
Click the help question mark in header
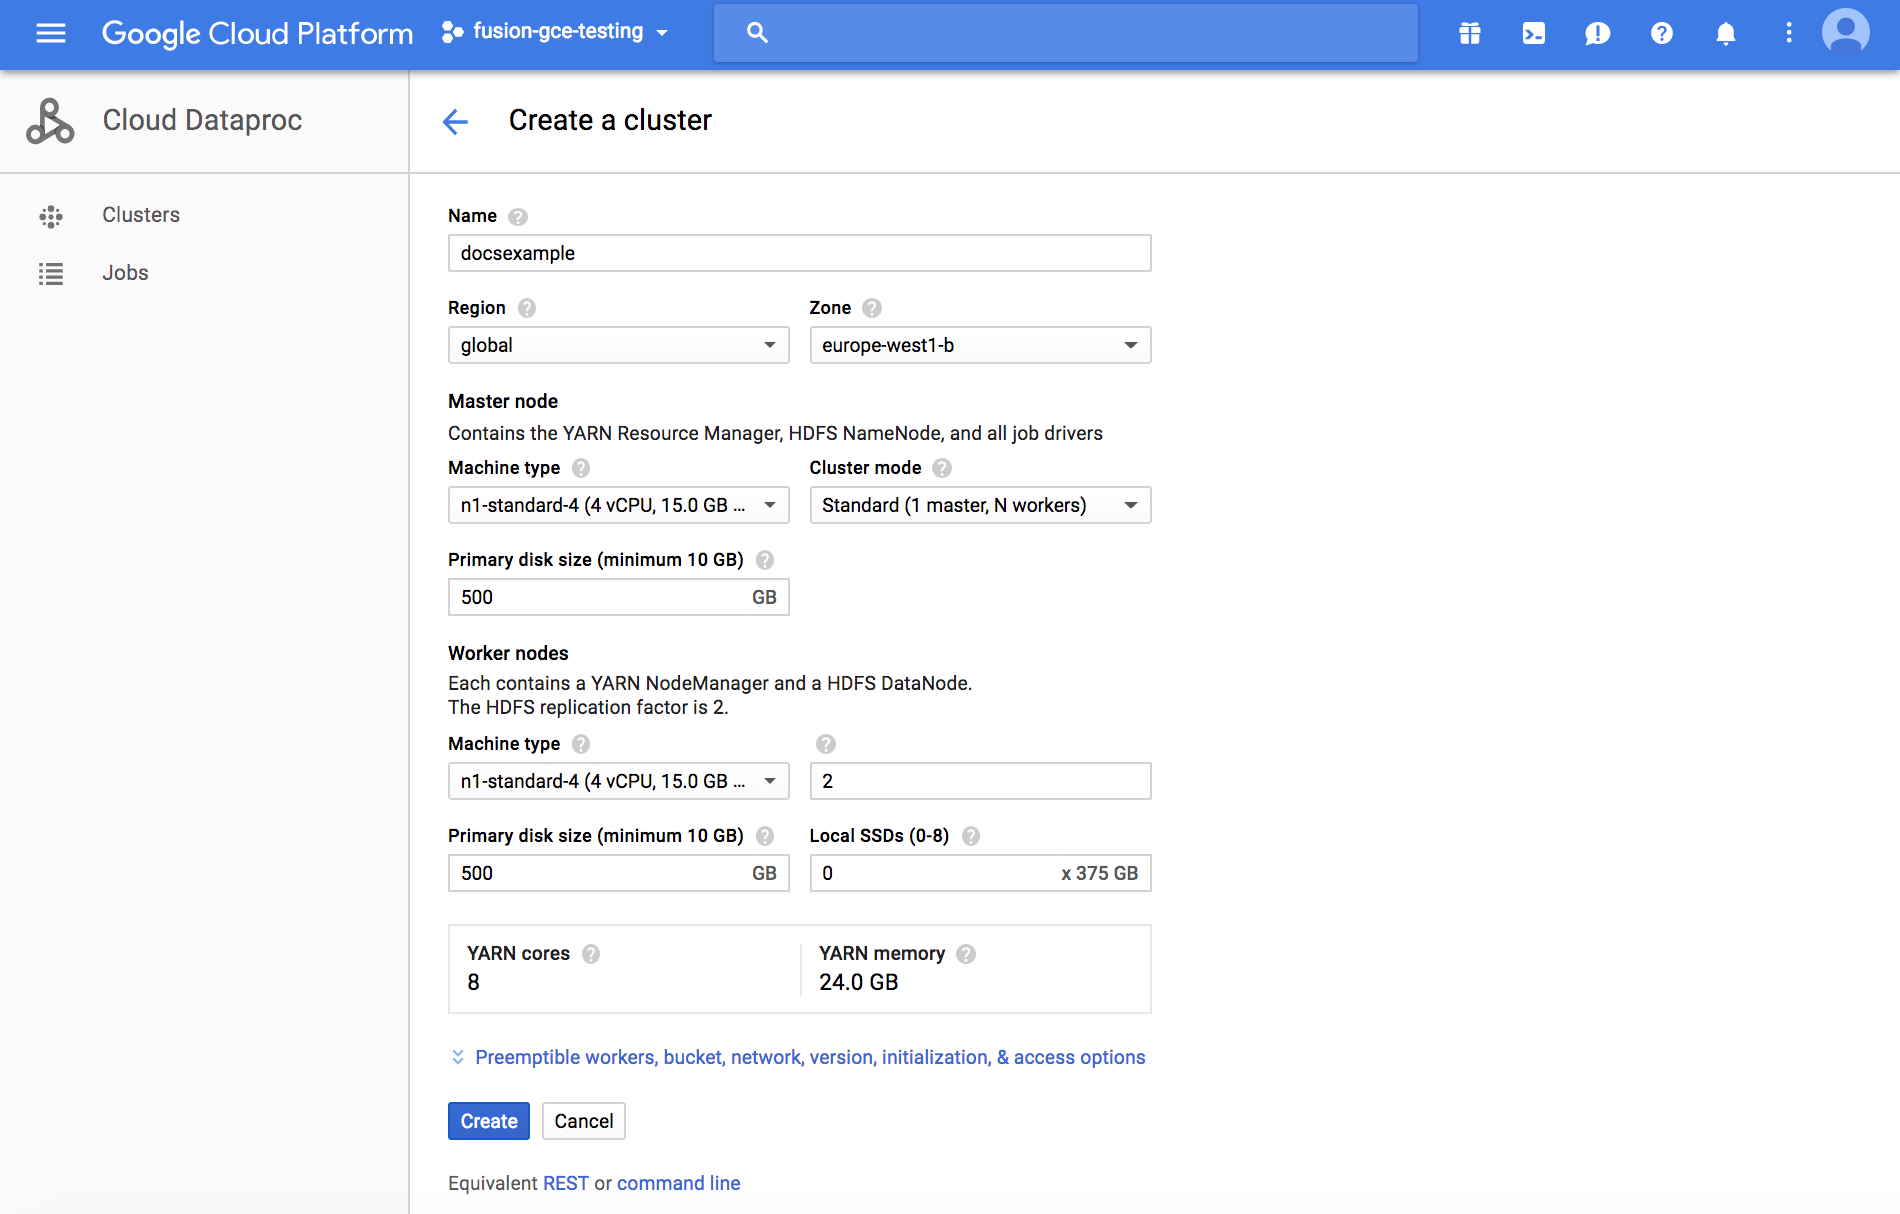(1661, 33)
